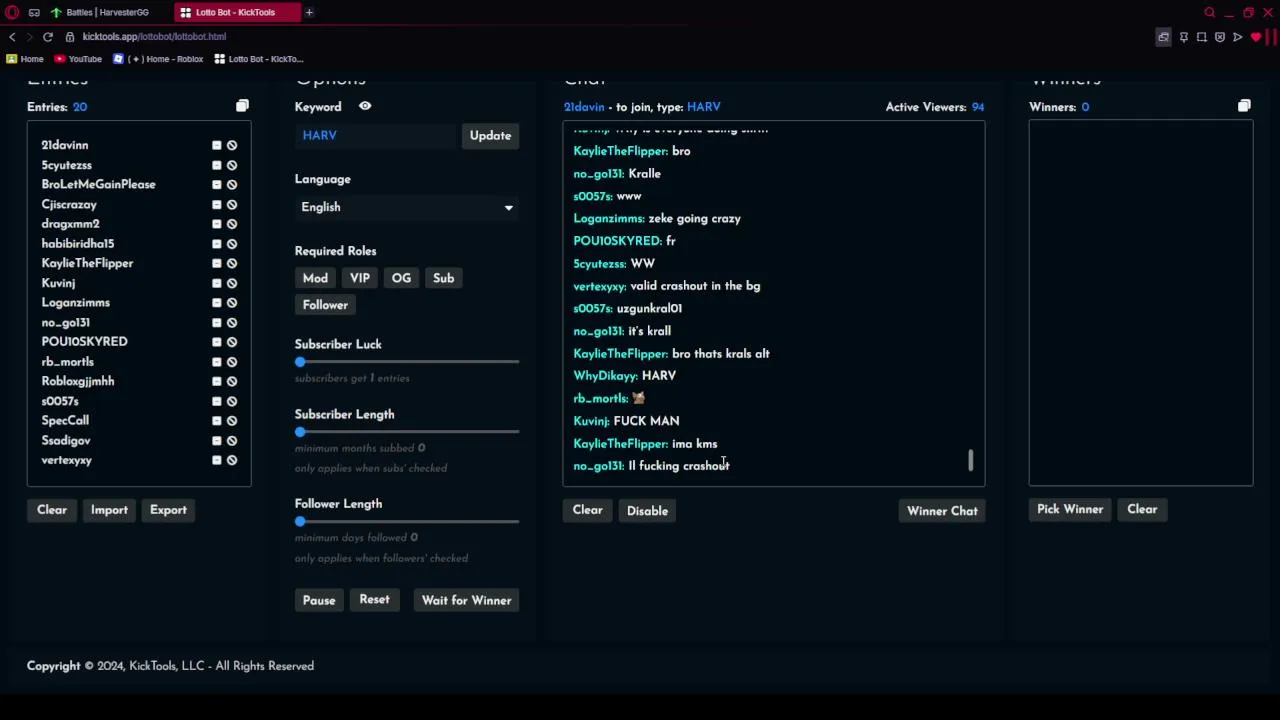Screen dimensions: 1280x720
Task: Toggle keyword visibility eye icon
Action: point(365,106)
